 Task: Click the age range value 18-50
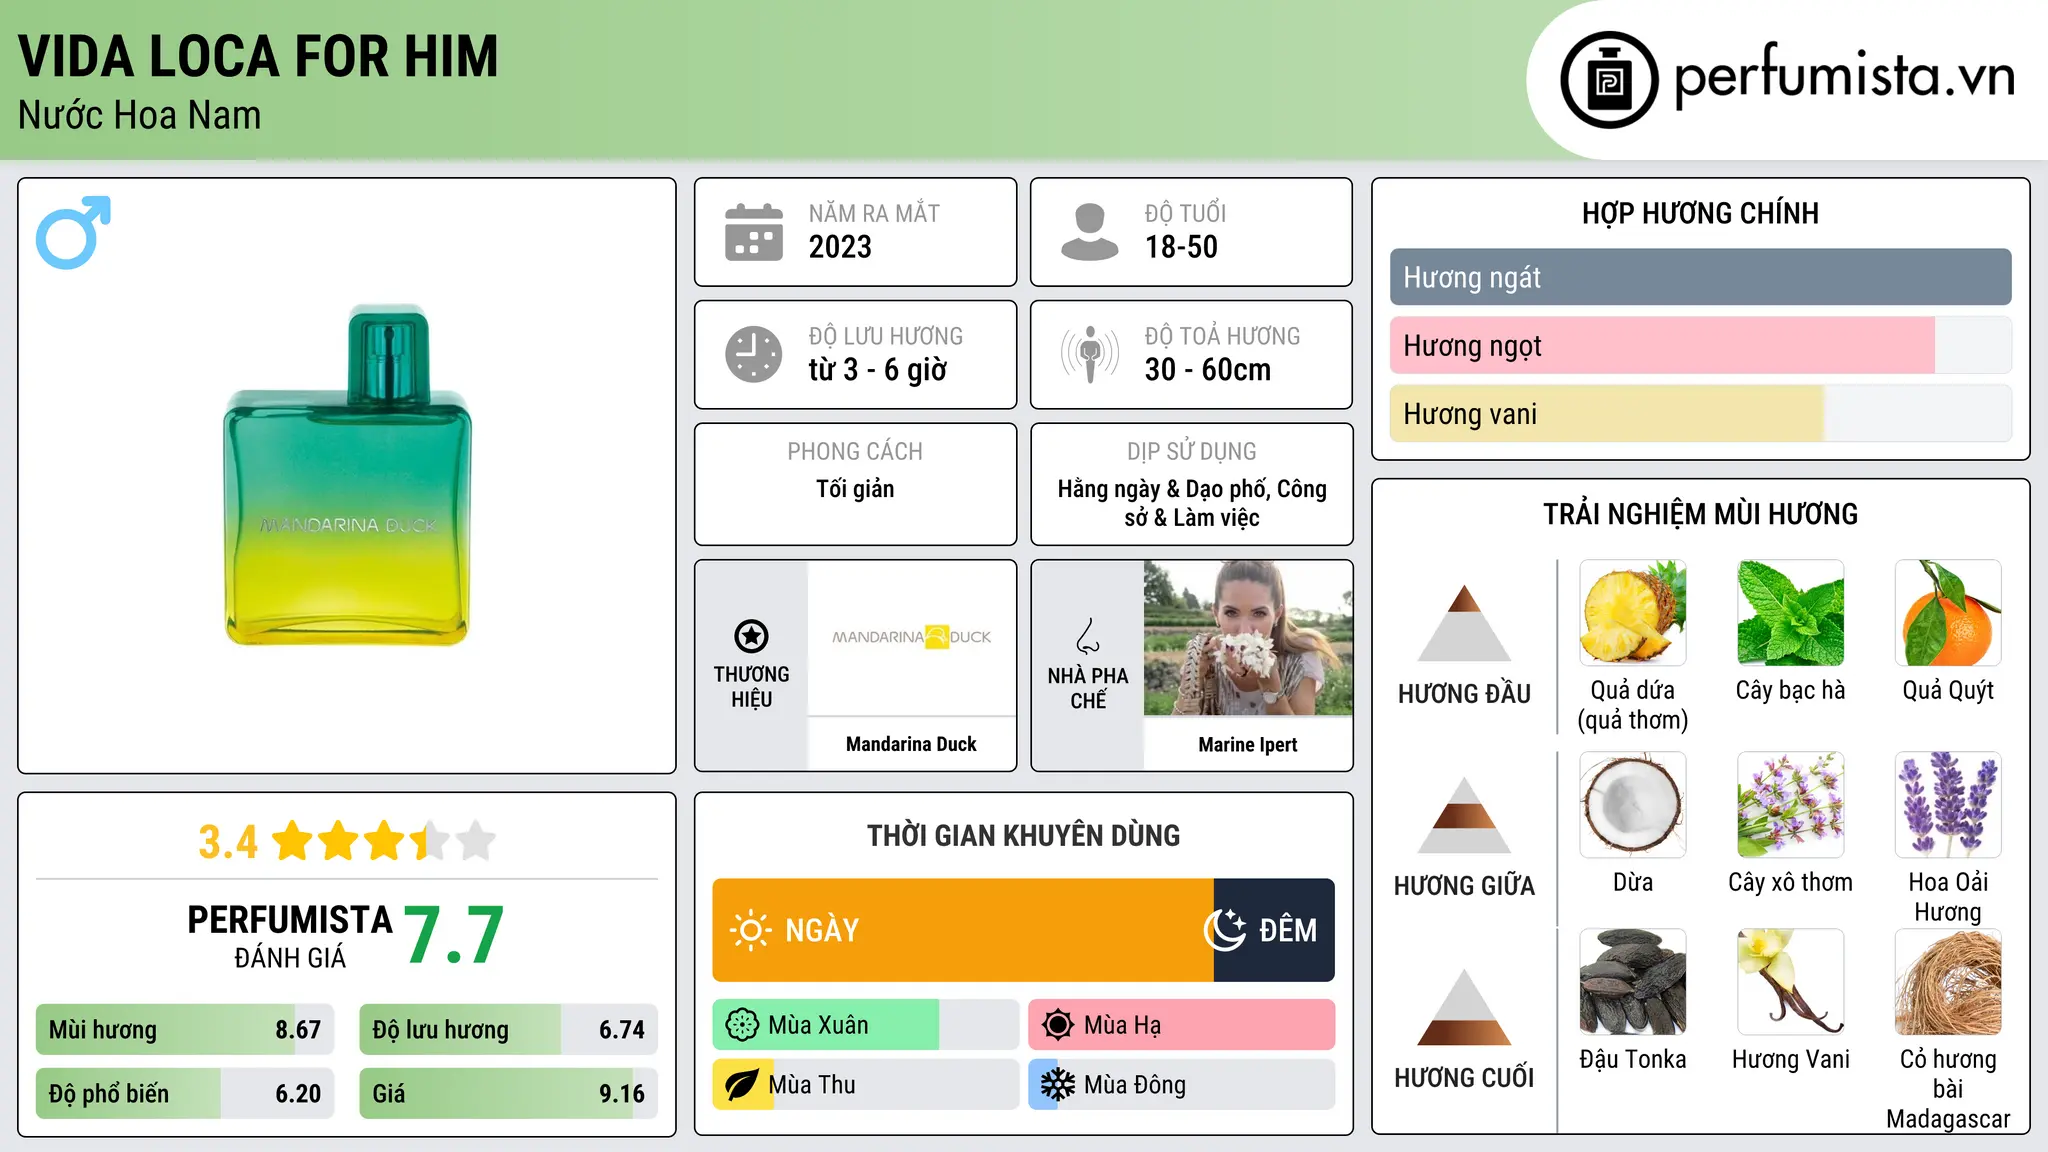1181,247
